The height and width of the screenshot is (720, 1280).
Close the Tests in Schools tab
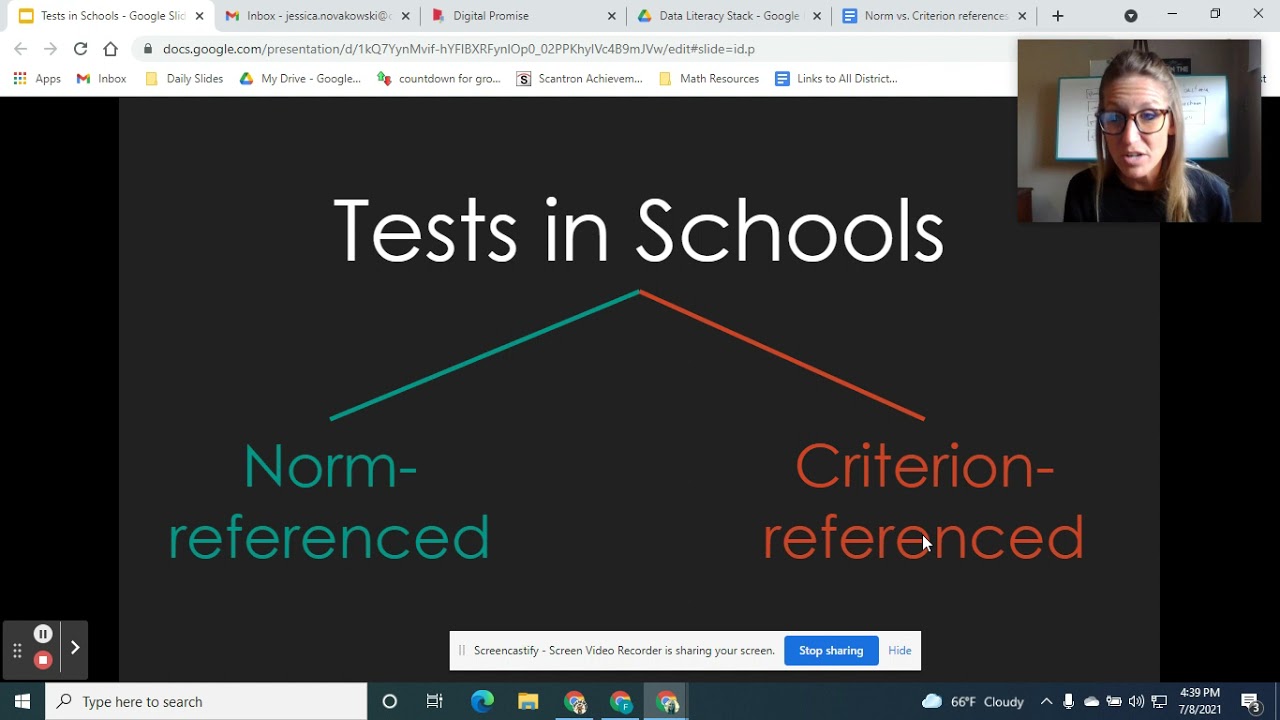[x=199, y=16]
